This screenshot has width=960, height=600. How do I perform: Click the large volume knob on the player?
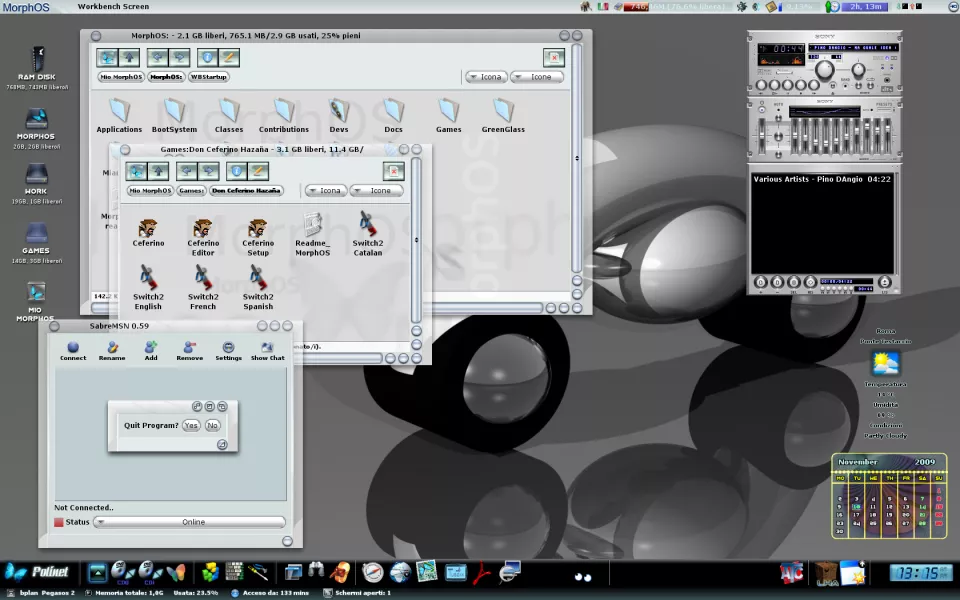point(825,70)
